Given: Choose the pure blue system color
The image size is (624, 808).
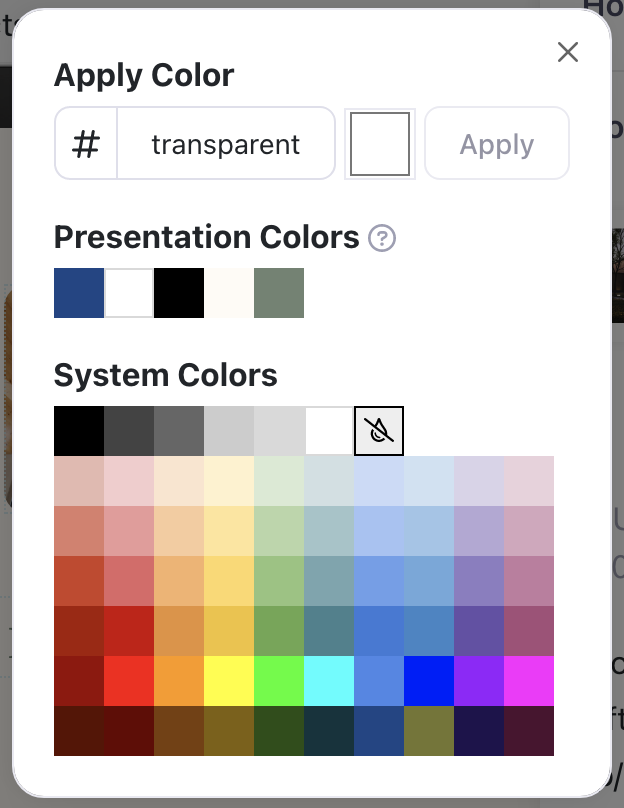Looking at the screenshot, I should (x=429, y=681).
